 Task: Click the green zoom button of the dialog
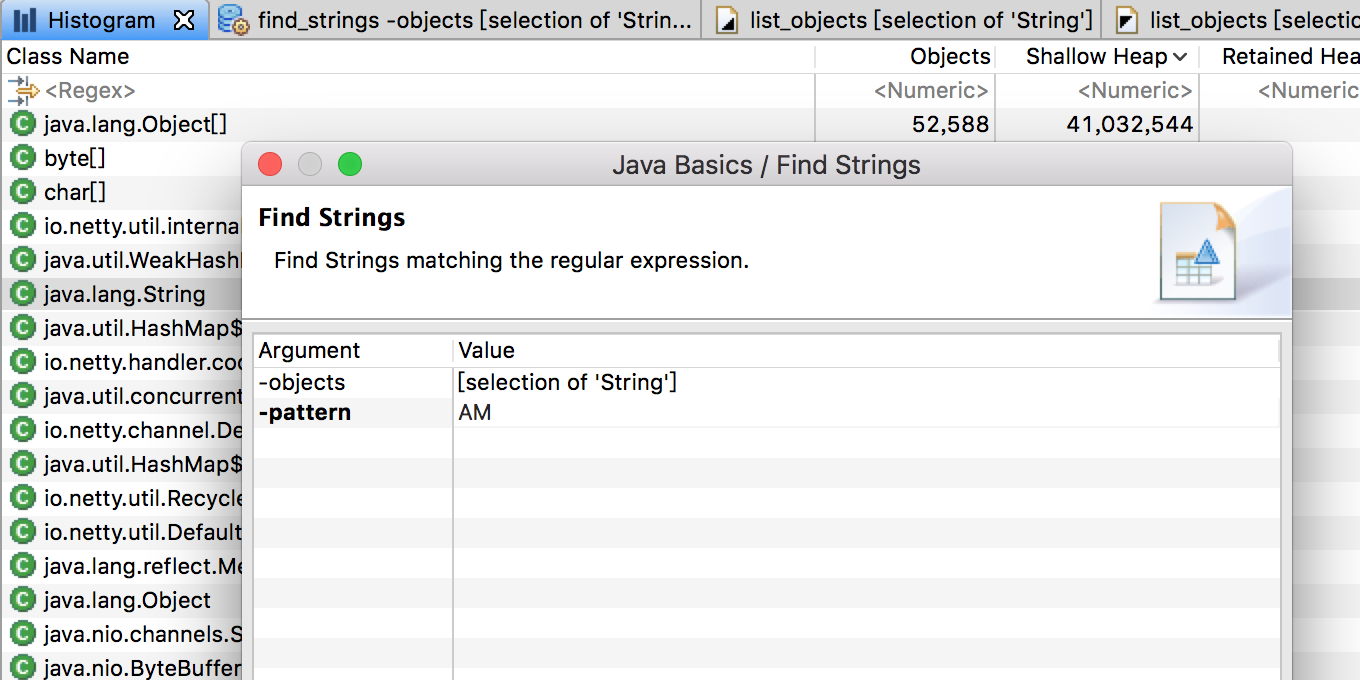tap(349, 164)
